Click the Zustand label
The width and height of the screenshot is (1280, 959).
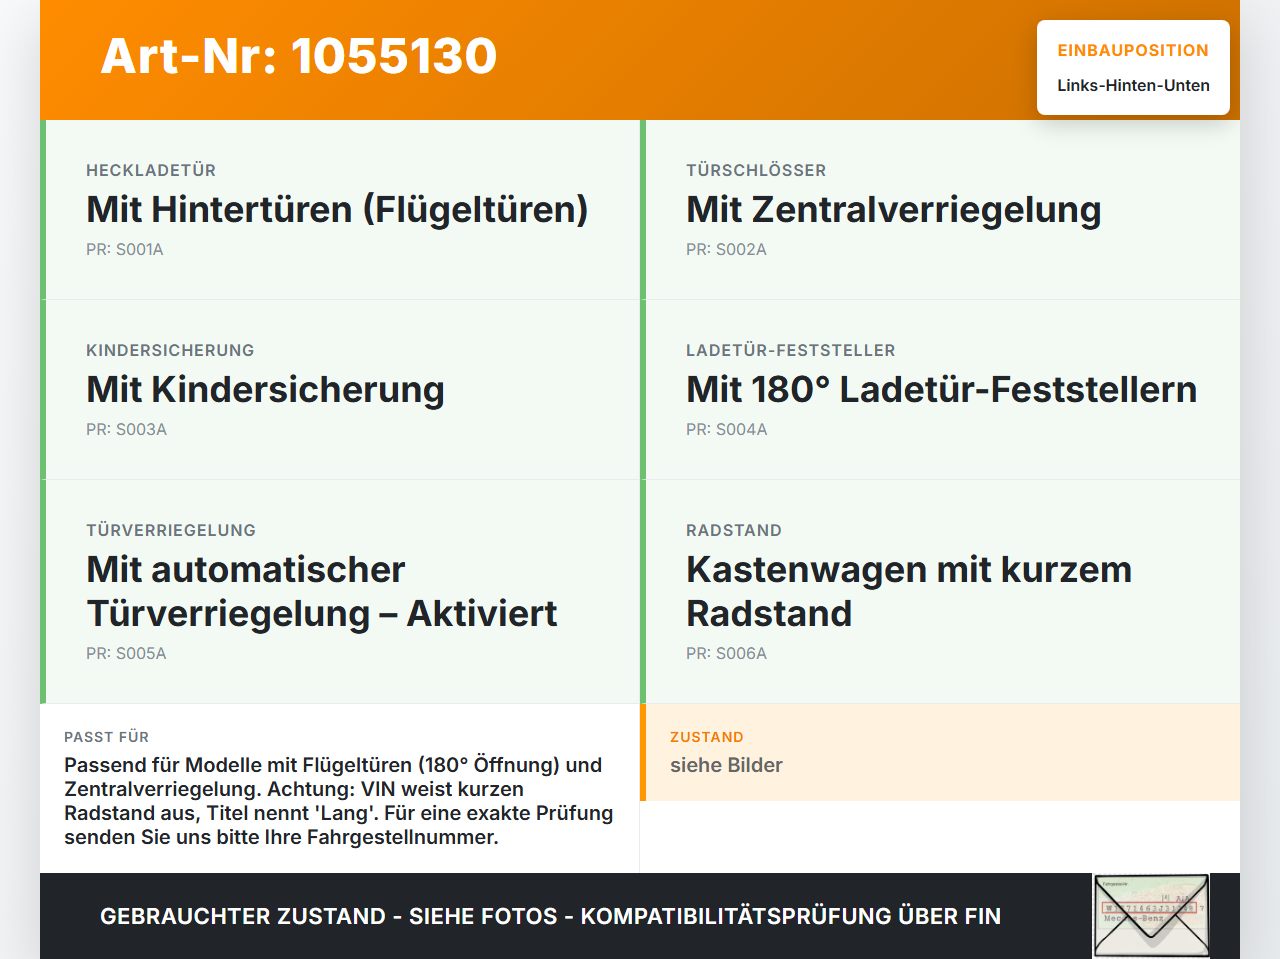[707, 737]
